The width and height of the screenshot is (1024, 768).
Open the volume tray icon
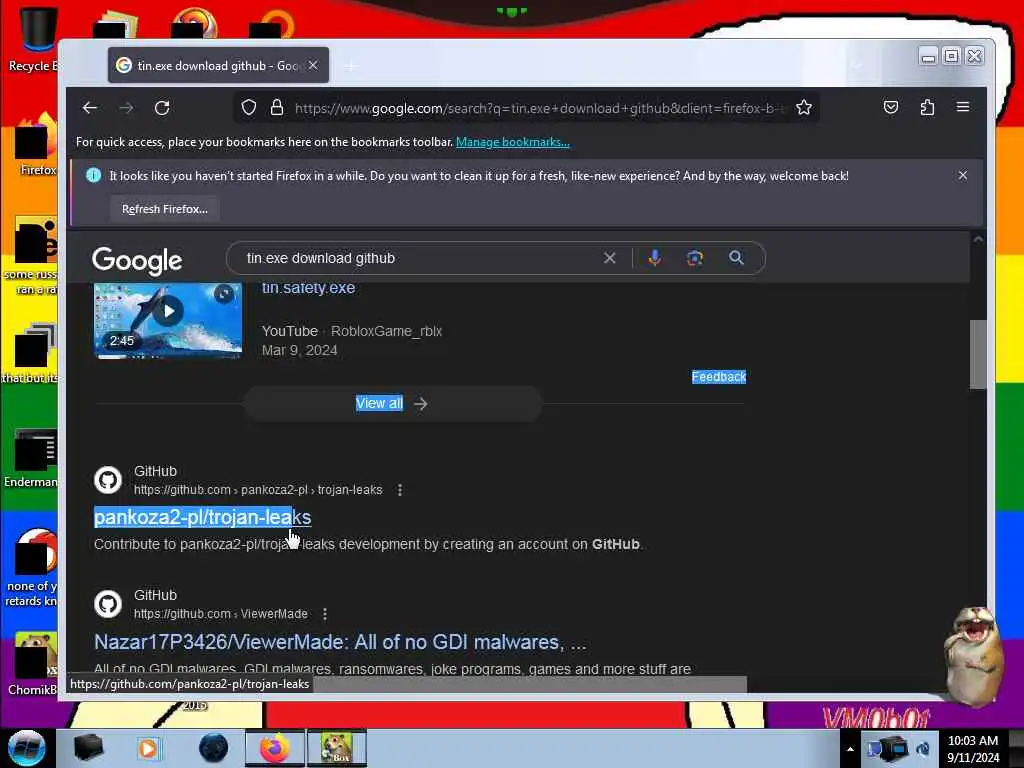point(923,749)
